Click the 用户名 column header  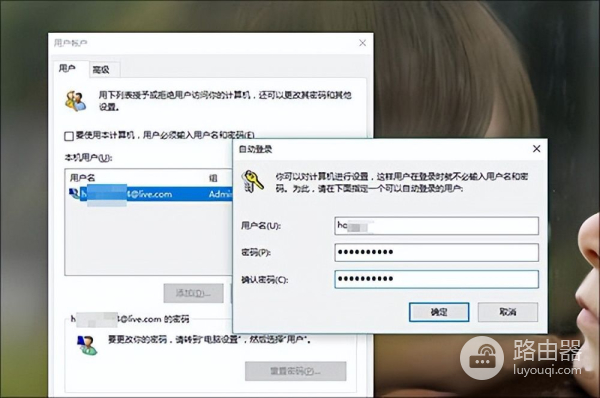82,178
